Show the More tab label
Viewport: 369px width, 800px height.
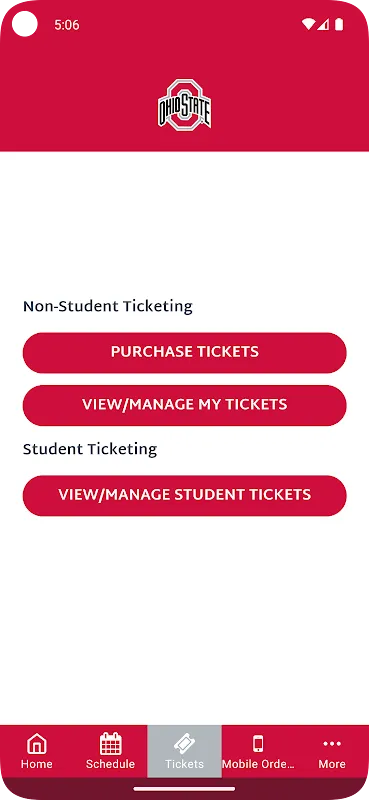tap(332, 764)
